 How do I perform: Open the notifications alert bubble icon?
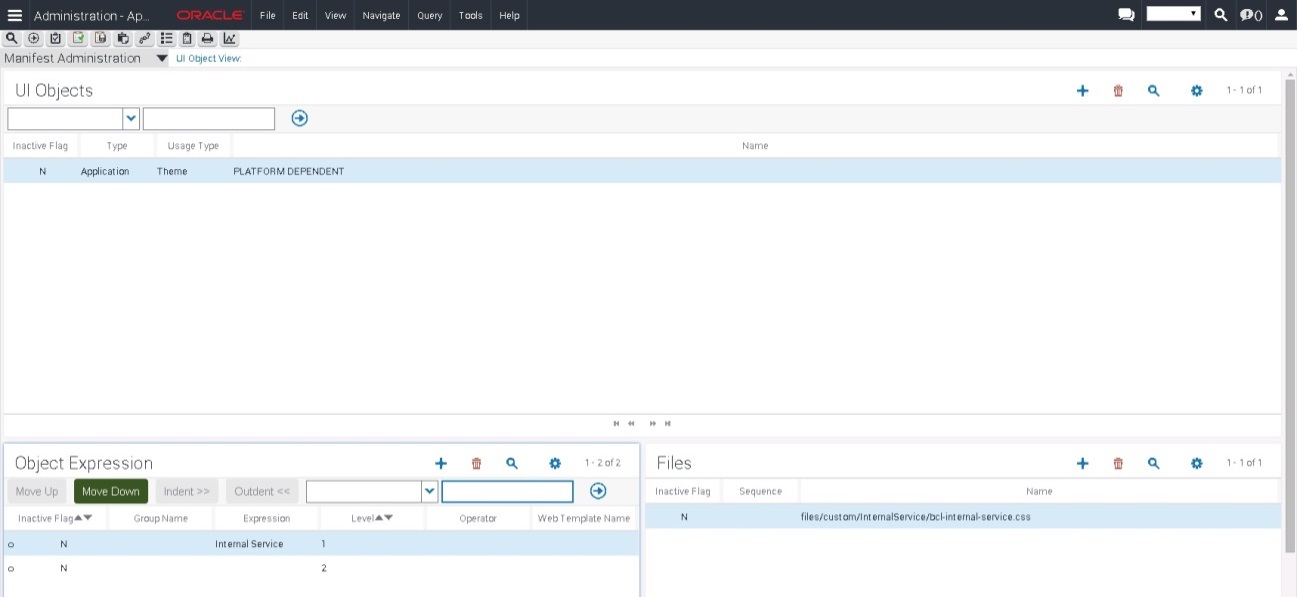(1250, 15)
